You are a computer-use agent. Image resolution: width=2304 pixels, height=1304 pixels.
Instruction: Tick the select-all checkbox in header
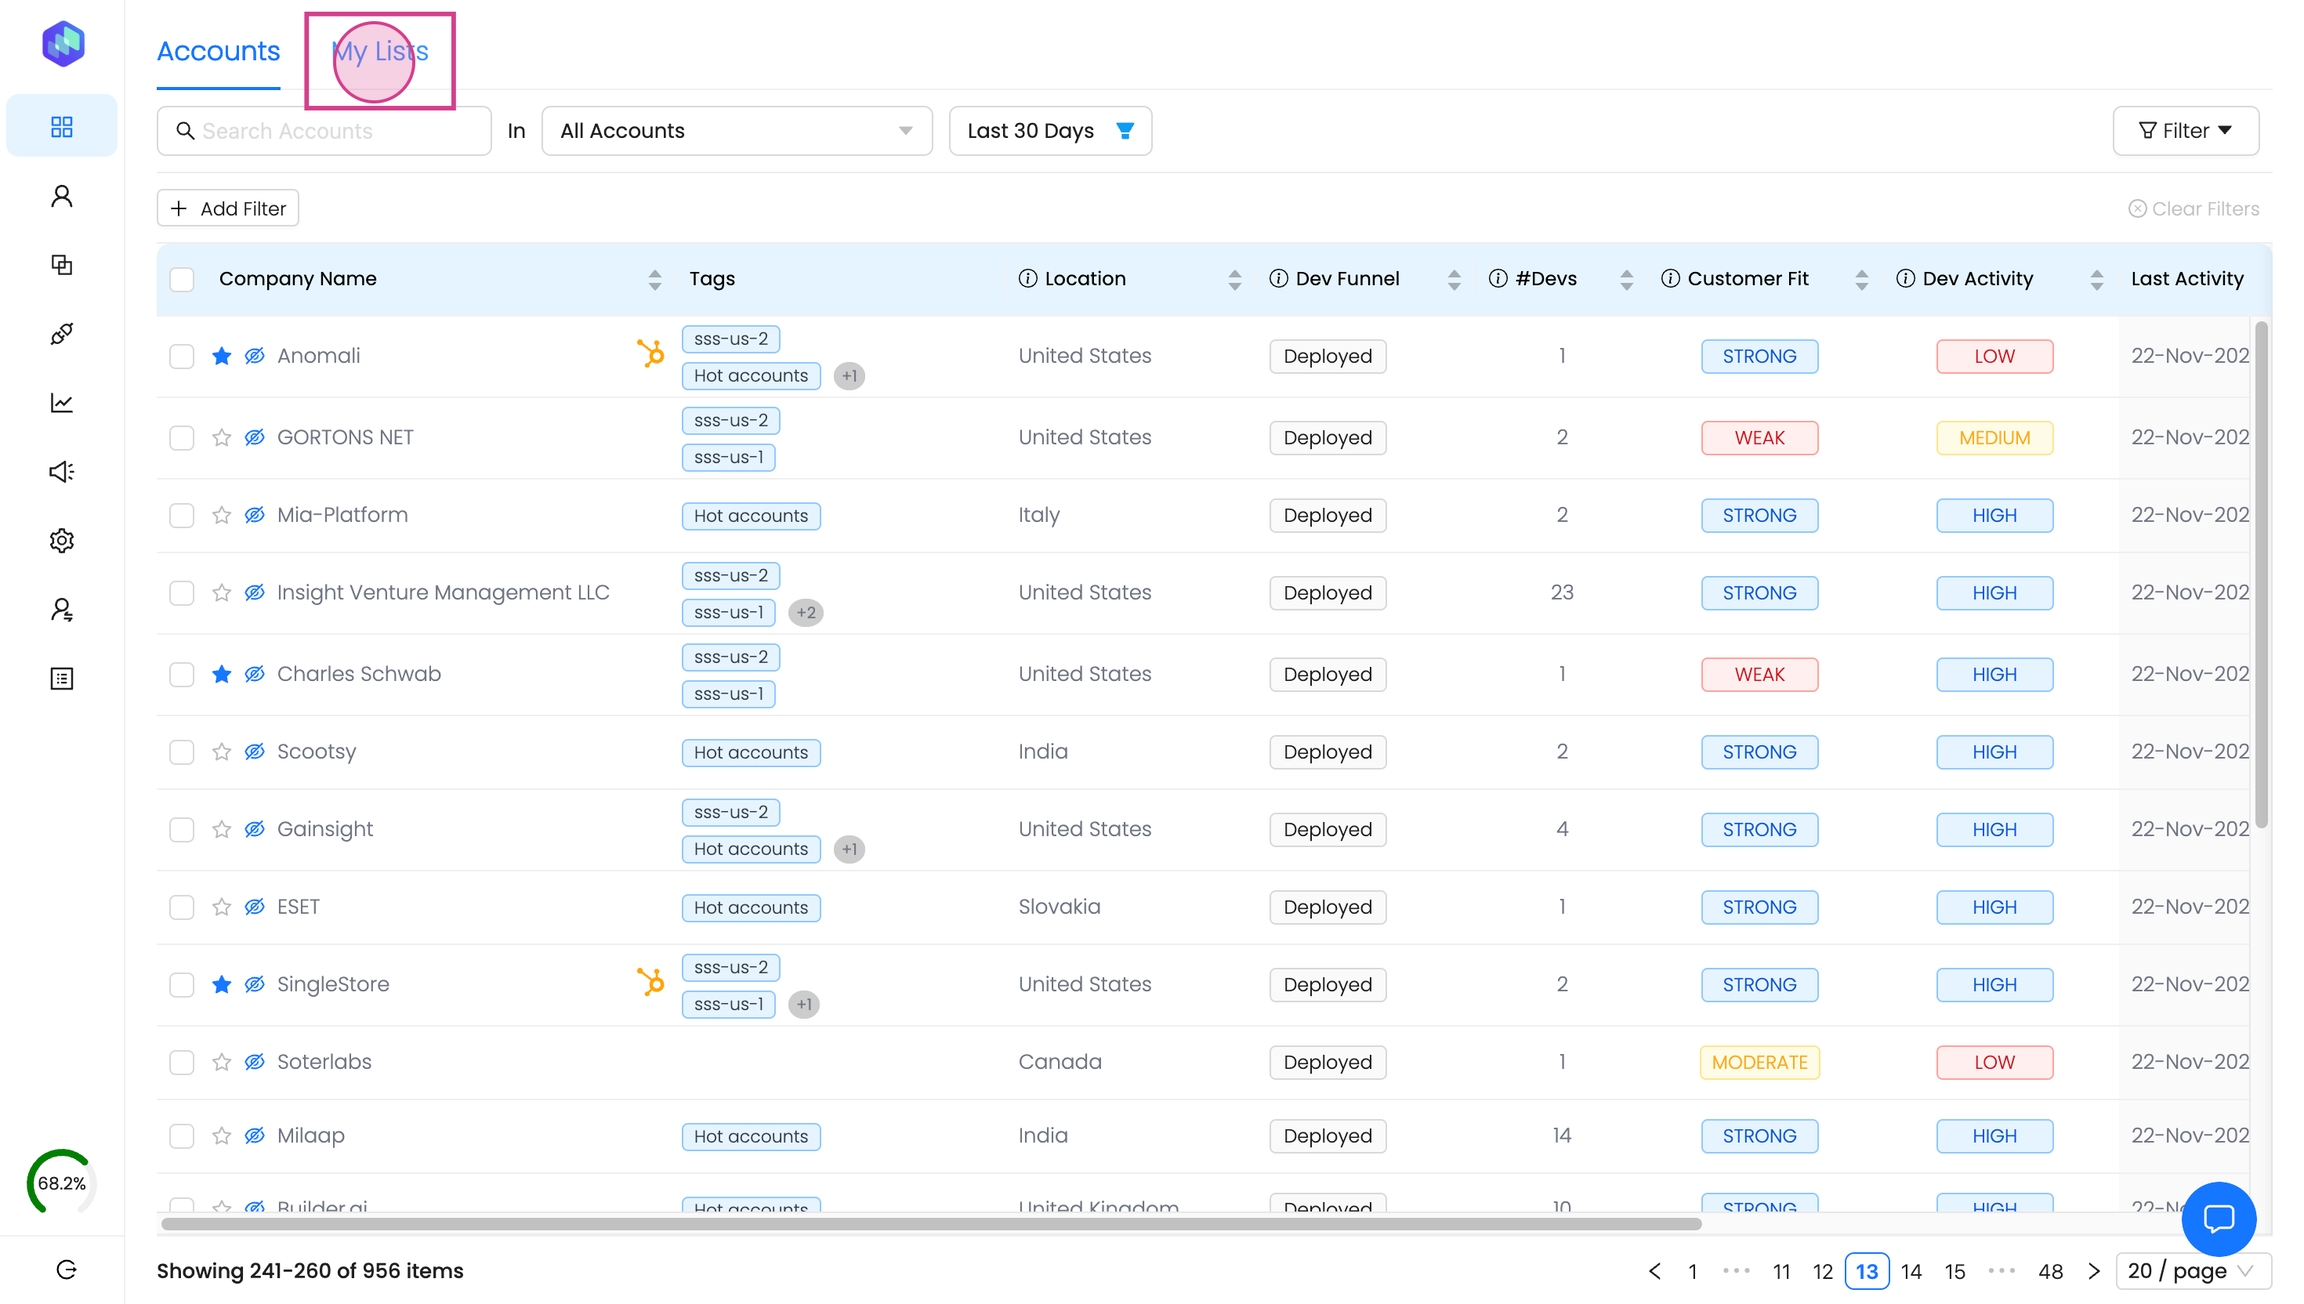(181, 279)
